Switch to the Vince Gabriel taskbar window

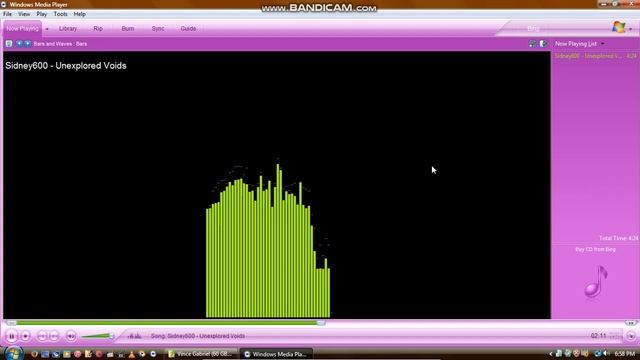pos(201,354)
